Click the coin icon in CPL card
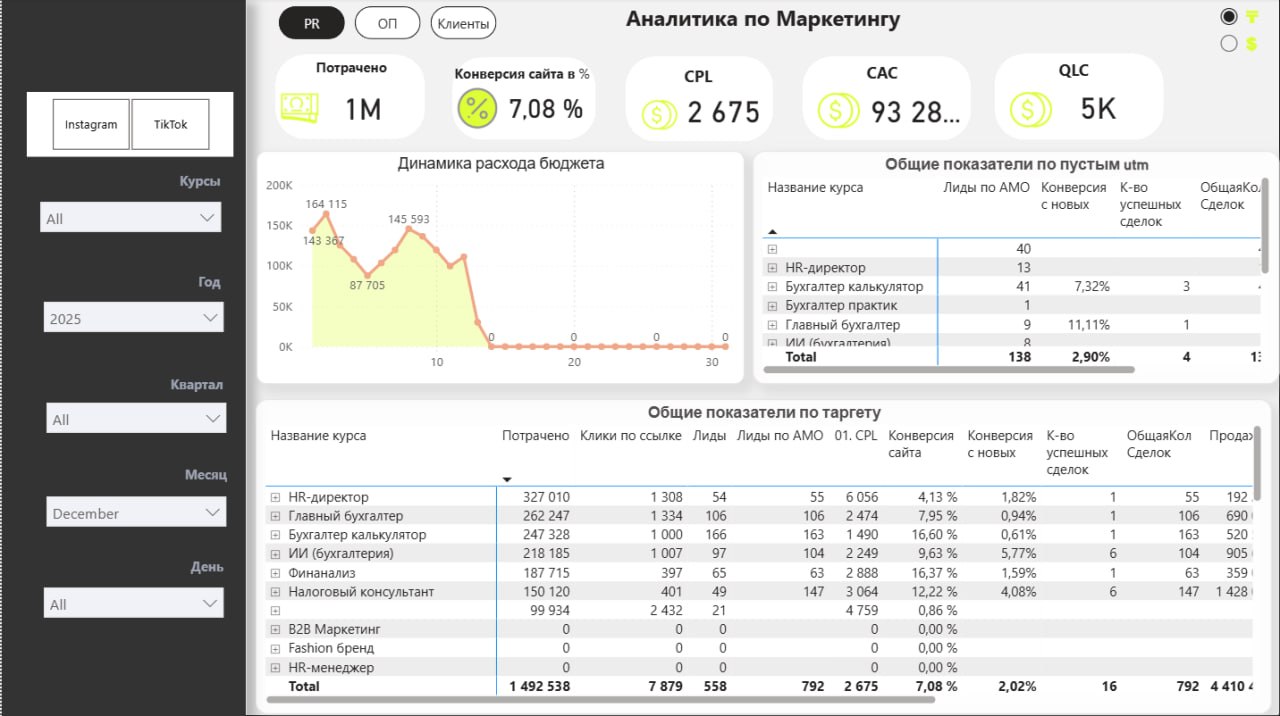 coord(658,115)
